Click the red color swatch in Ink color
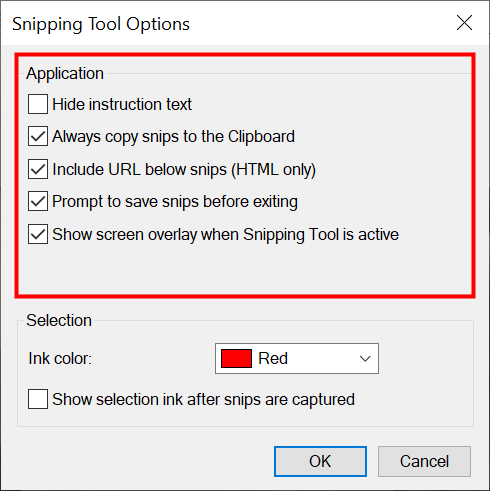This screenshot has height=491, width=490. [x=236, y=358]
